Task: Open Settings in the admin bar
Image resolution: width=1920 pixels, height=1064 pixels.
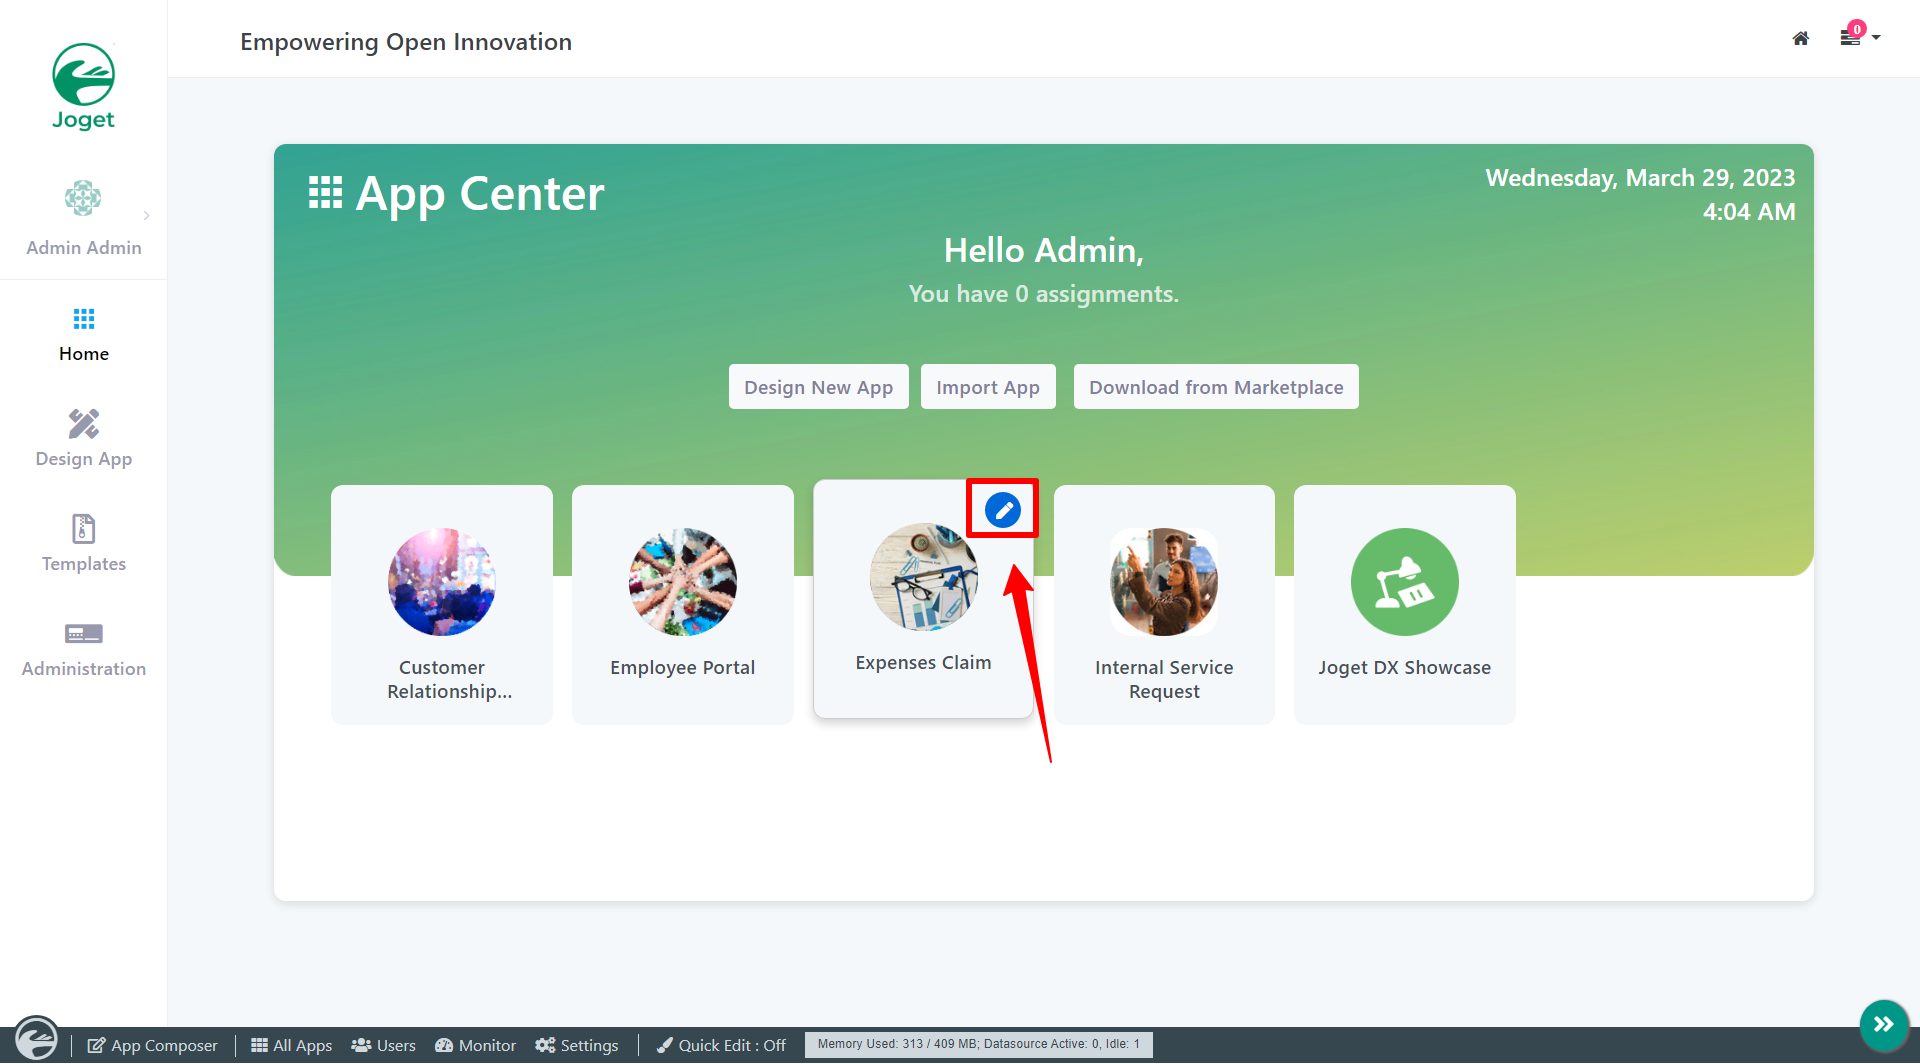Action: coord(577,1045)
